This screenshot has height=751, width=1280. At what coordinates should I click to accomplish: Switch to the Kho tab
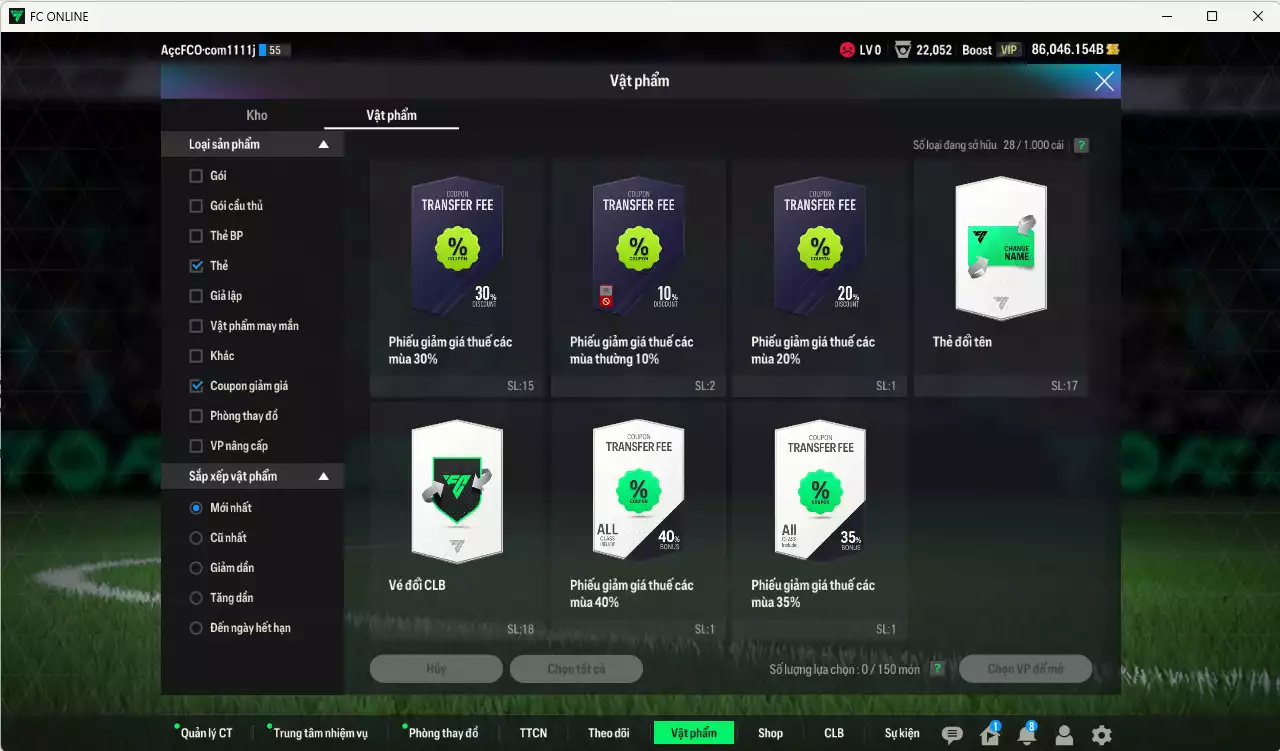coord(256,115)
